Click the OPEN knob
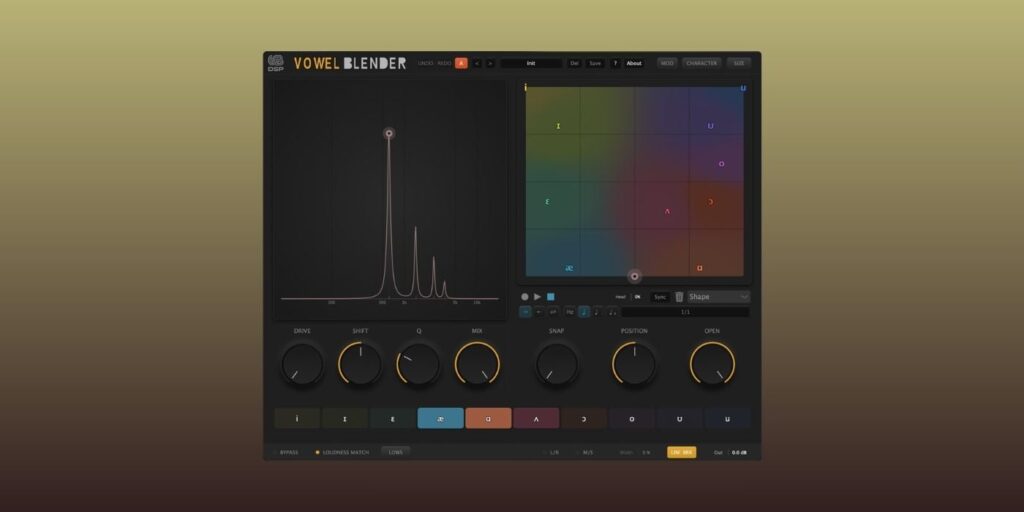Screen dimensions: 1024x512 pos(712,364)
